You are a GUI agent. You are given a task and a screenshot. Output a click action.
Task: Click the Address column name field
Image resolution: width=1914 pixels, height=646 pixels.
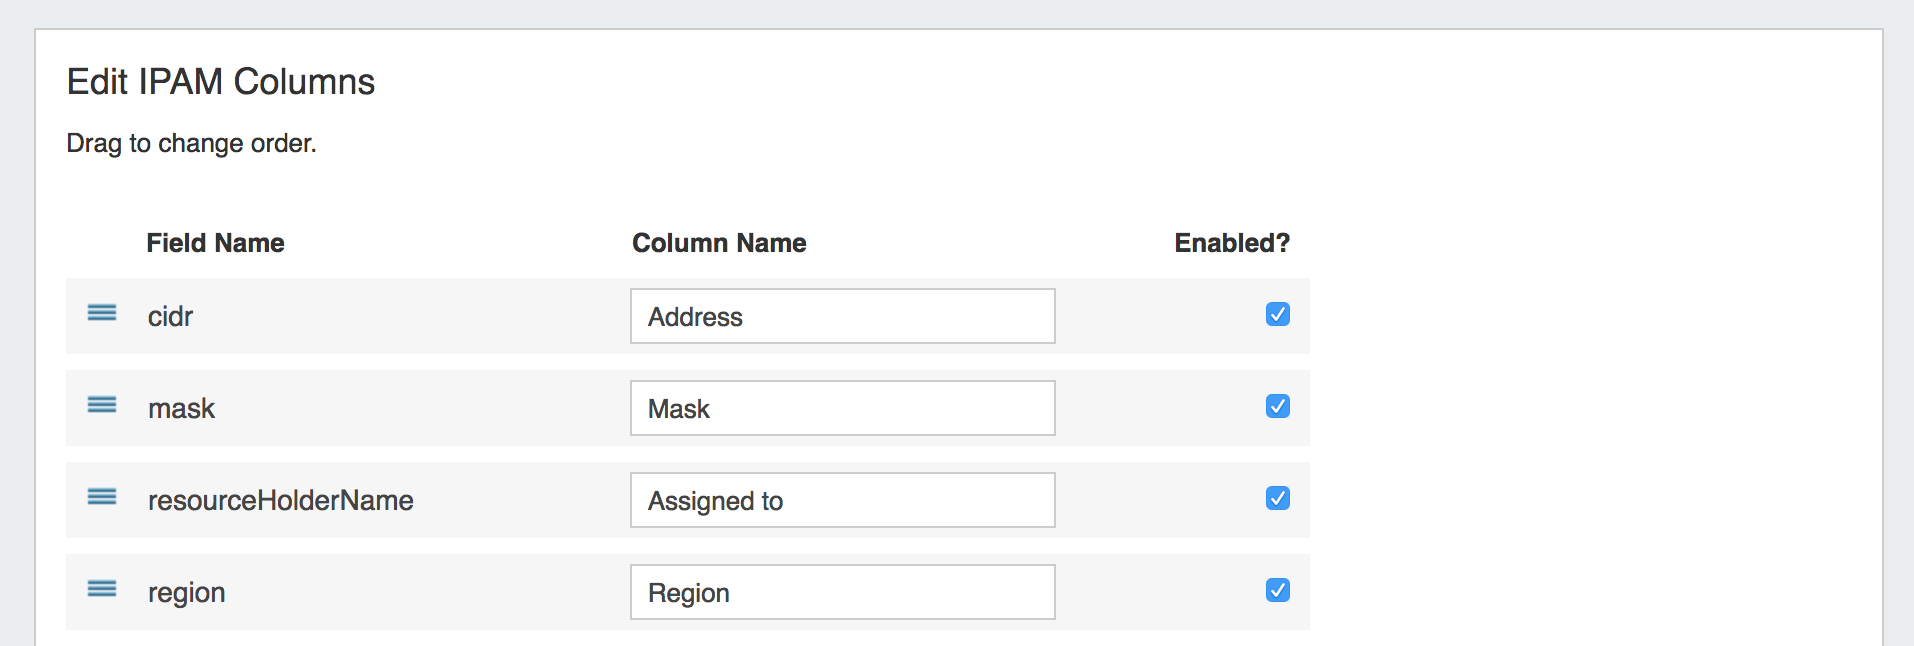coord(842,317)
